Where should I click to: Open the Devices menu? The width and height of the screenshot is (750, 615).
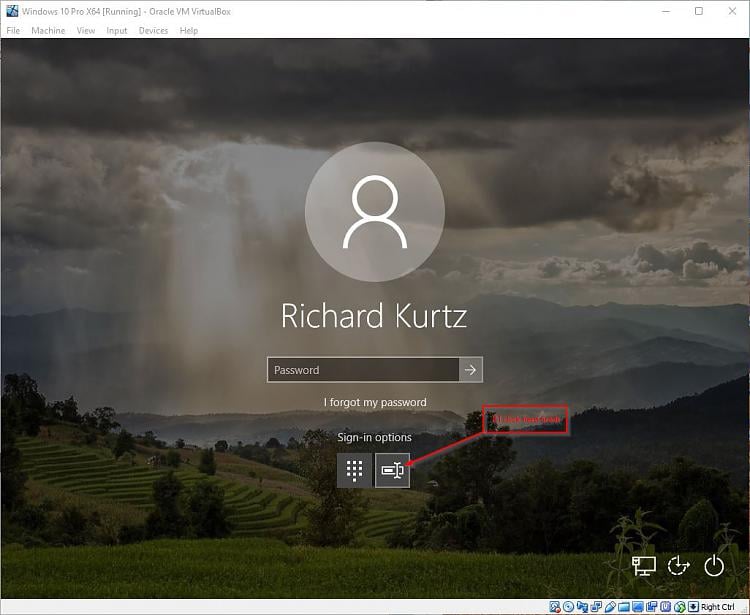coord(153,31)
